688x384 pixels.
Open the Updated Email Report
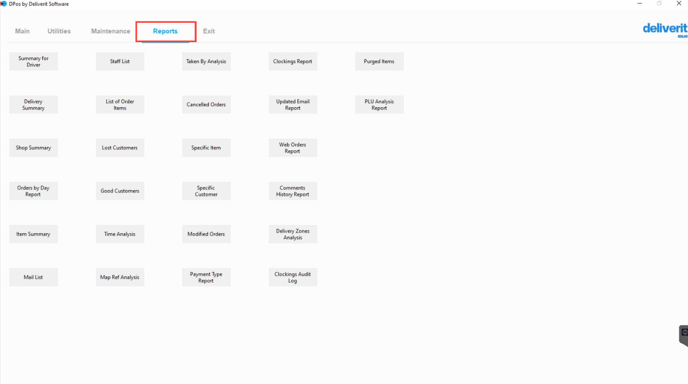(293, 104)
